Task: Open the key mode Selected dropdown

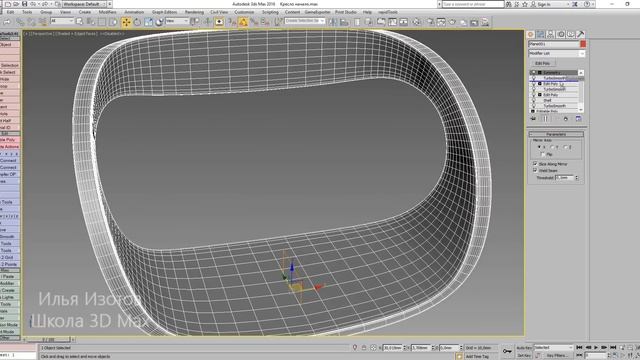Action: tap(554, 347)
